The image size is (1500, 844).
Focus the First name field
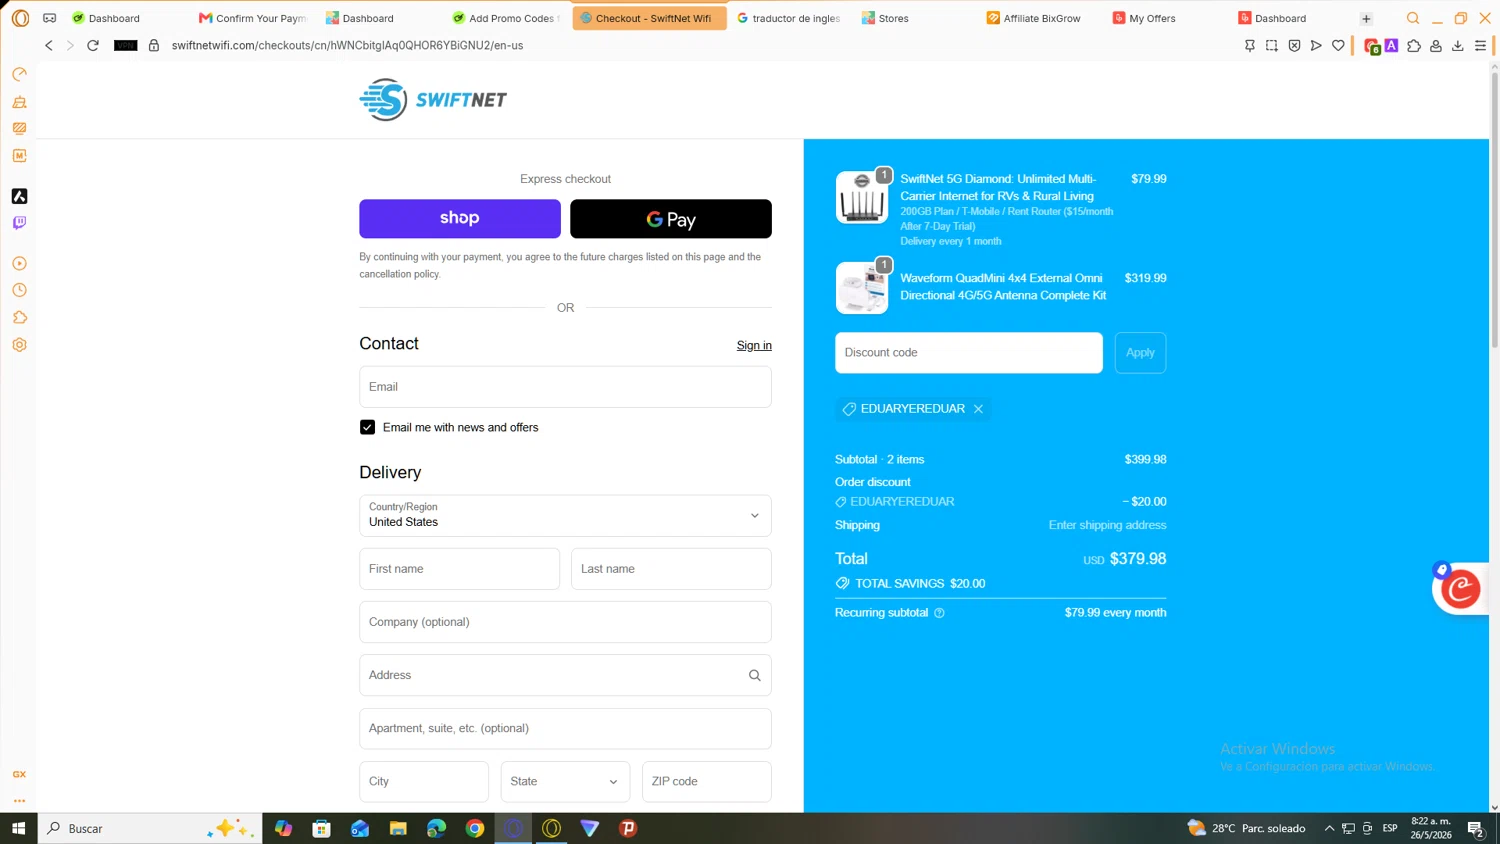(x=460, y=569)
